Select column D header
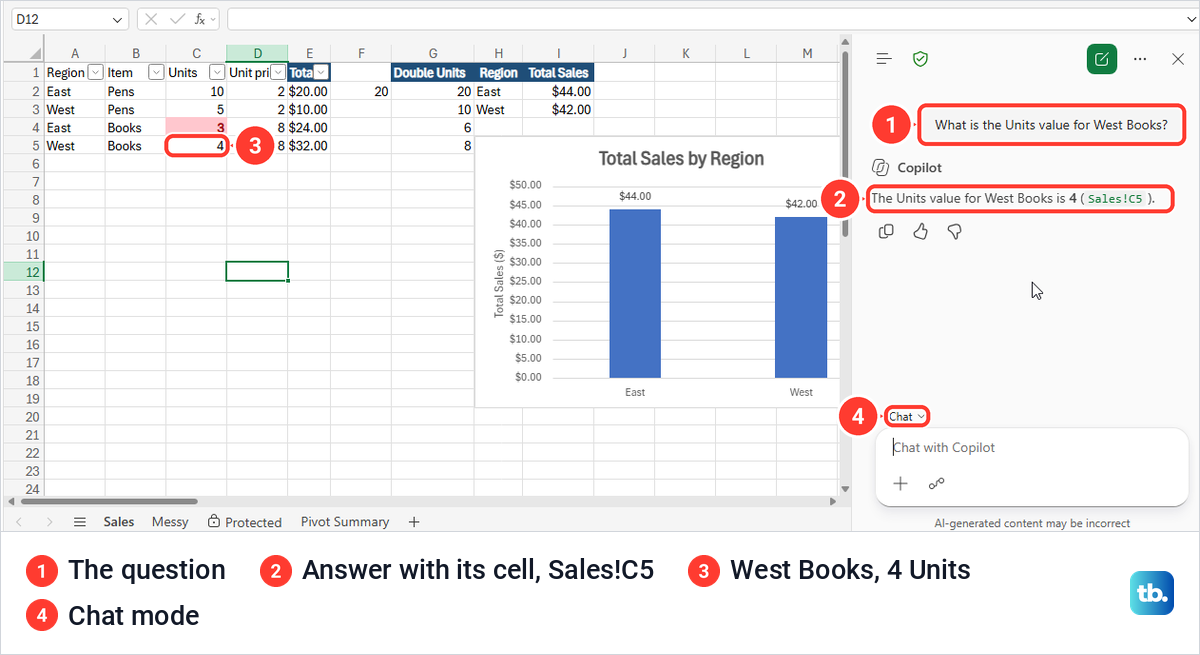Viewport: 1200px width, 655px height. tap(257, 53)
